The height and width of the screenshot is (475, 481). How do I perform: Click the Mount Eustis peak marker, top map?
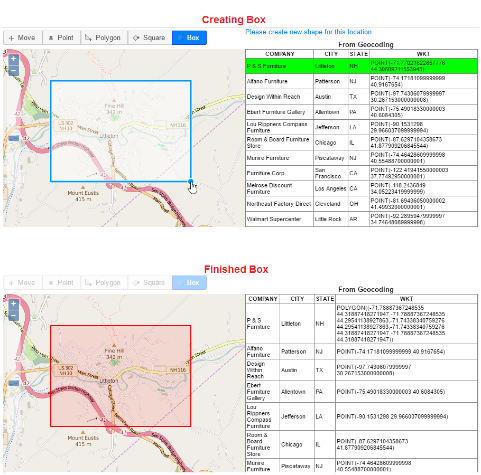[83, 188]
